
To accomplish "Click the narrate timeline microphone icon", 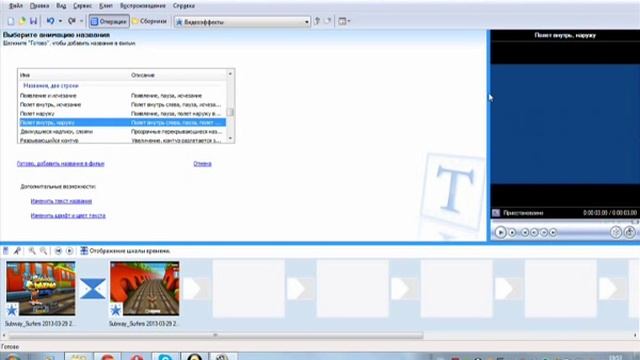I will [17, 251].
